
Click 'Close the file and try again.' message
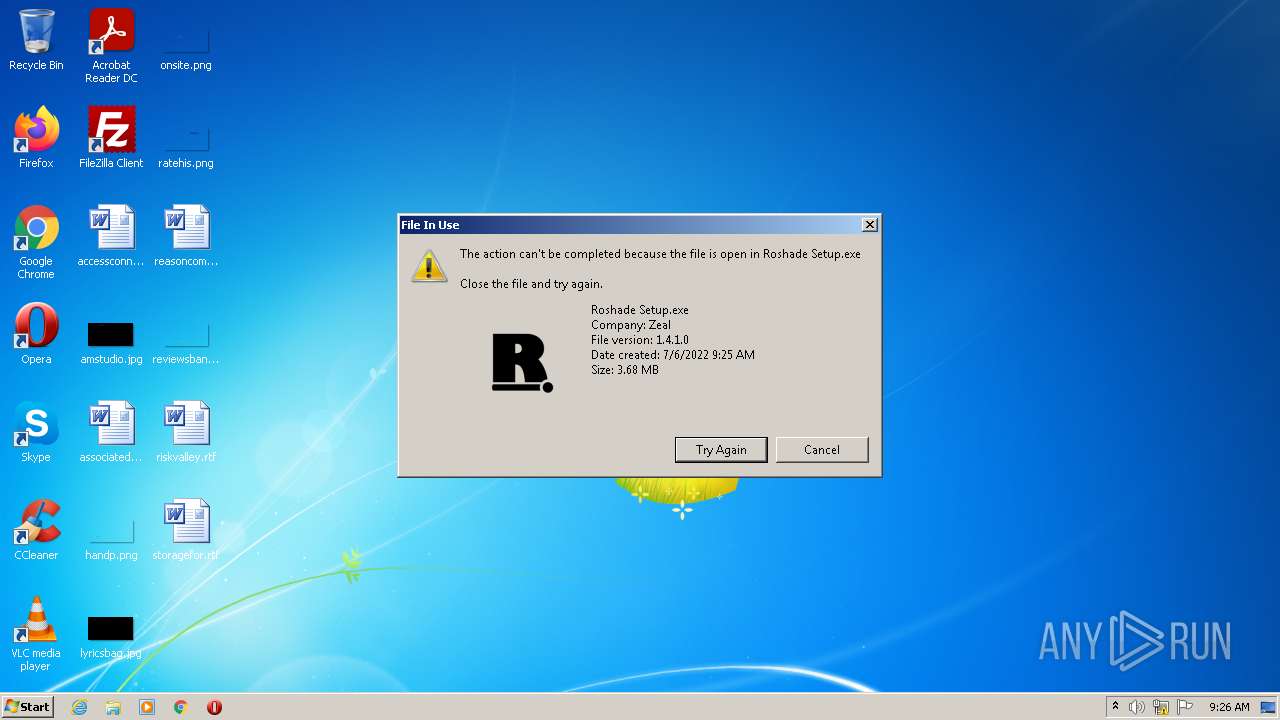tap(531, 284)
